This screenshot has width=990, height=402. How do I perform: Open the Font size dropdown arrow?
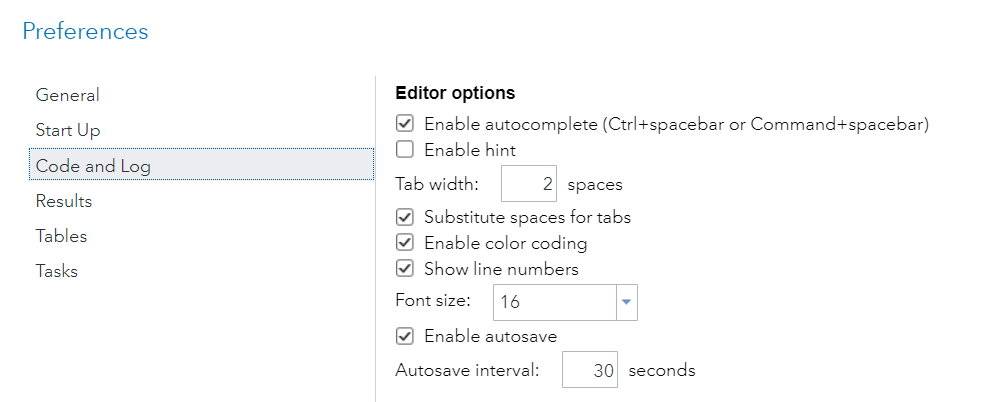627,302
